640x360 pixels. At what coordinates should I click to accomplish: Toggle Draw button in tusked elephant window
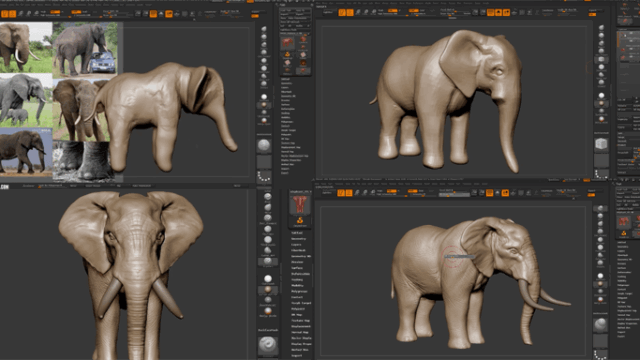(349, 193)
